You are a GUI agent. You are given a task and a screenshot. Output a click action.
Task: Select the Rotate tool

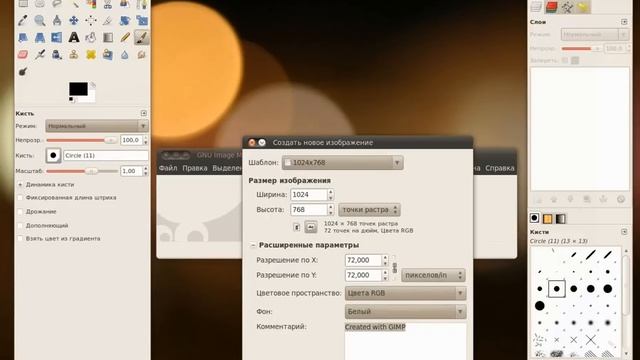tap(125, 20)
